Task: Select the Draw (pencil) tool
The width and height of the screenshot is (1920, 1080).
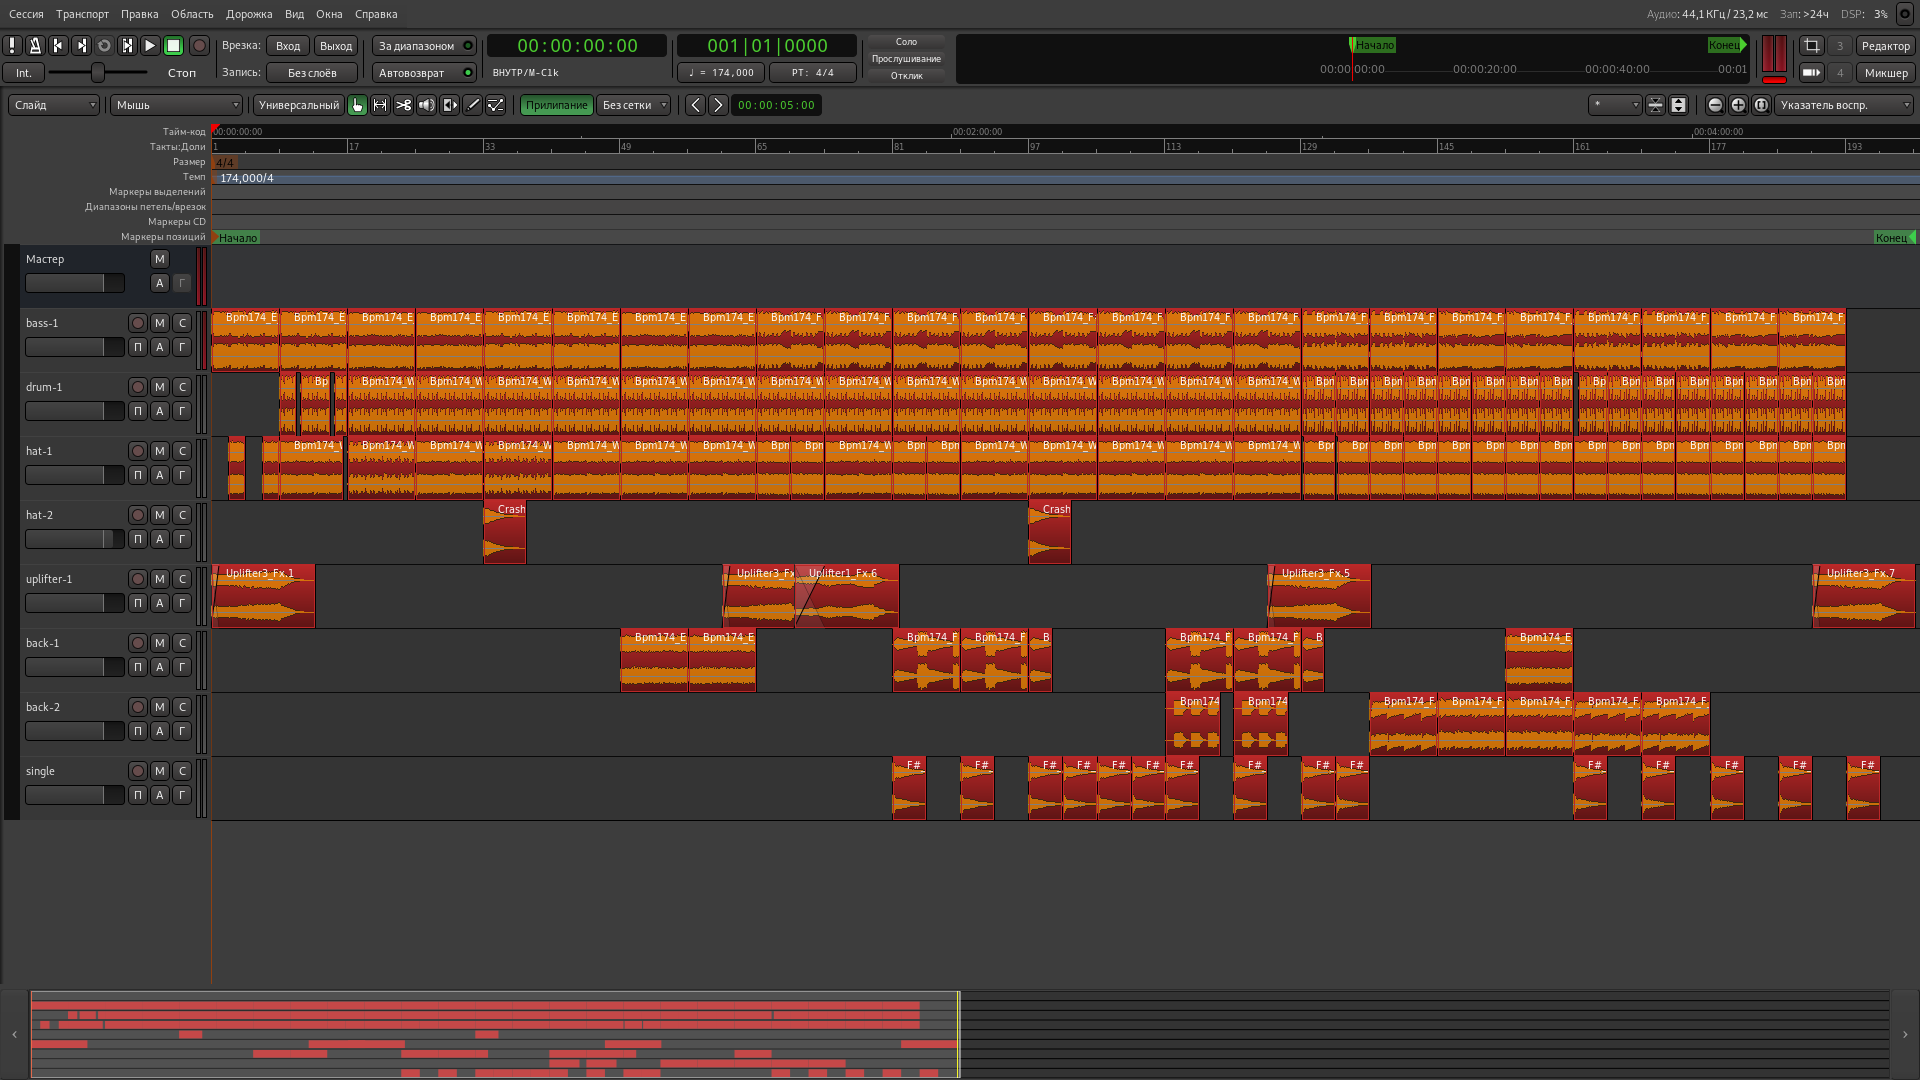Action: pos(473,105)
